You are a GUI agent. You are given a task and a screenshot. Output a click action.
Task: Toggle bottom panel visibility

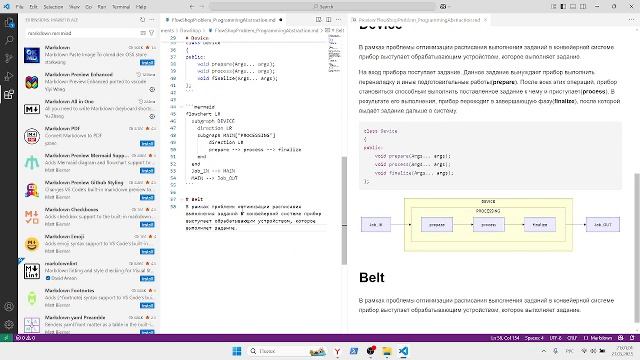pos(573,7)
